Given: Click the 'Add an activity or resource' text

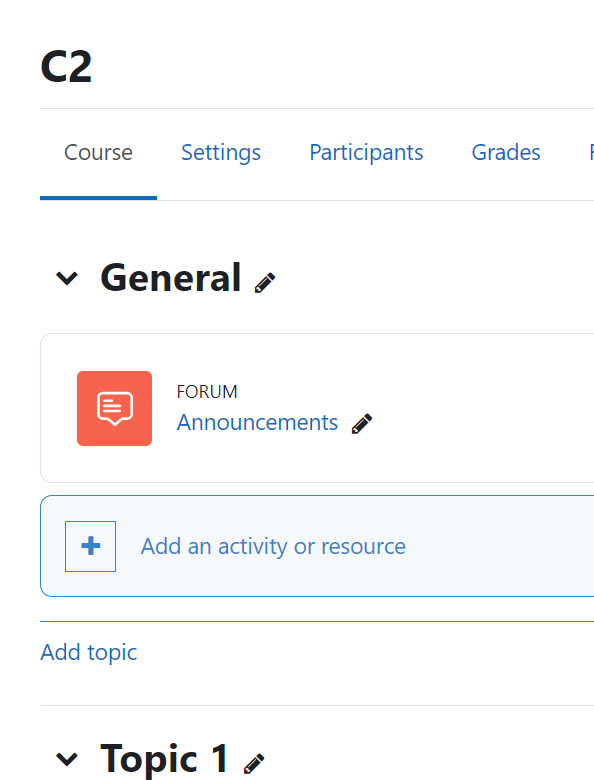Looking at the screenshot, I should click(x=273, y=546).
